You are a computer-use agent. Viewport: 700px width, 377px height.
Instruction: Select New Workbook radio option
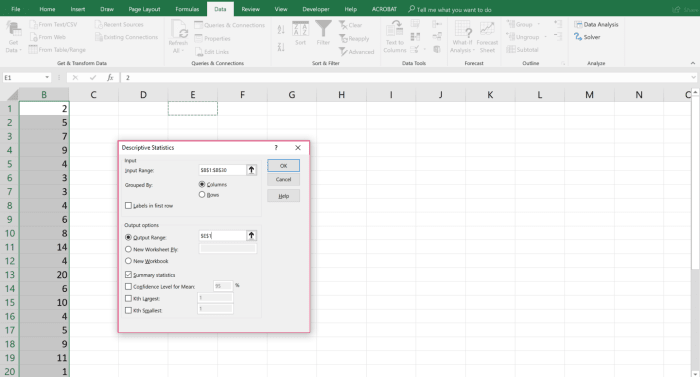point(129,261)
